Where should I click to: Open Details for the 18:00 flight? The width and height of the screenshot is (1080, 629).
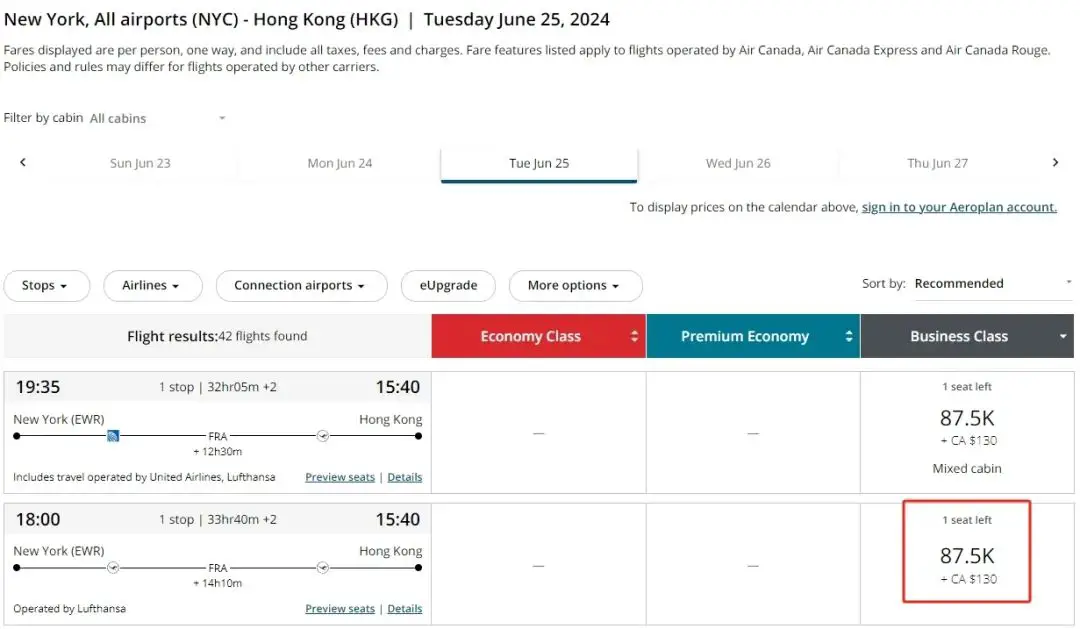pyautogui.click(x=405, y=609)
